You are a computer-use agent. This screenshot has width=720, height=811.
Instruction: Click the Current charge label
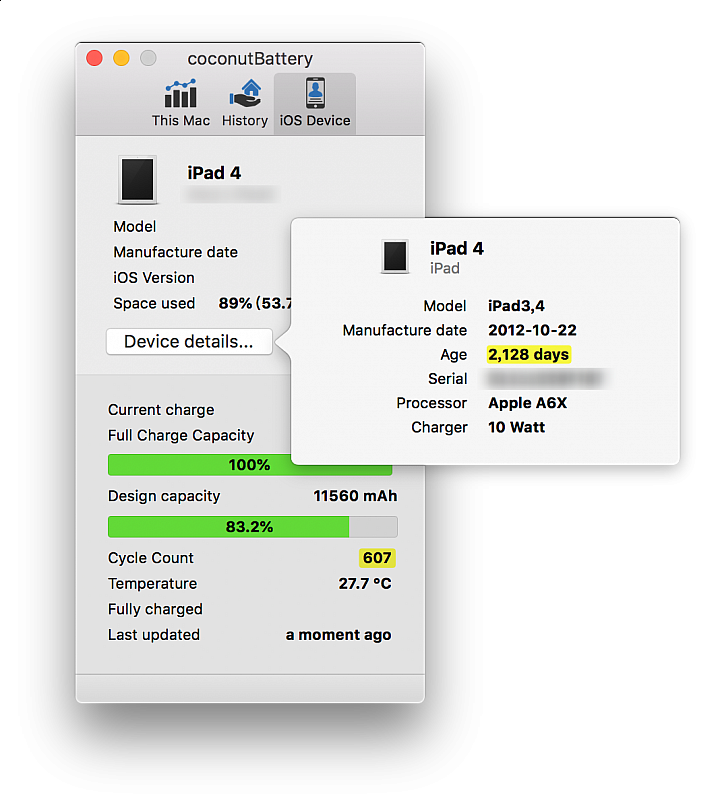pos(161,410)
